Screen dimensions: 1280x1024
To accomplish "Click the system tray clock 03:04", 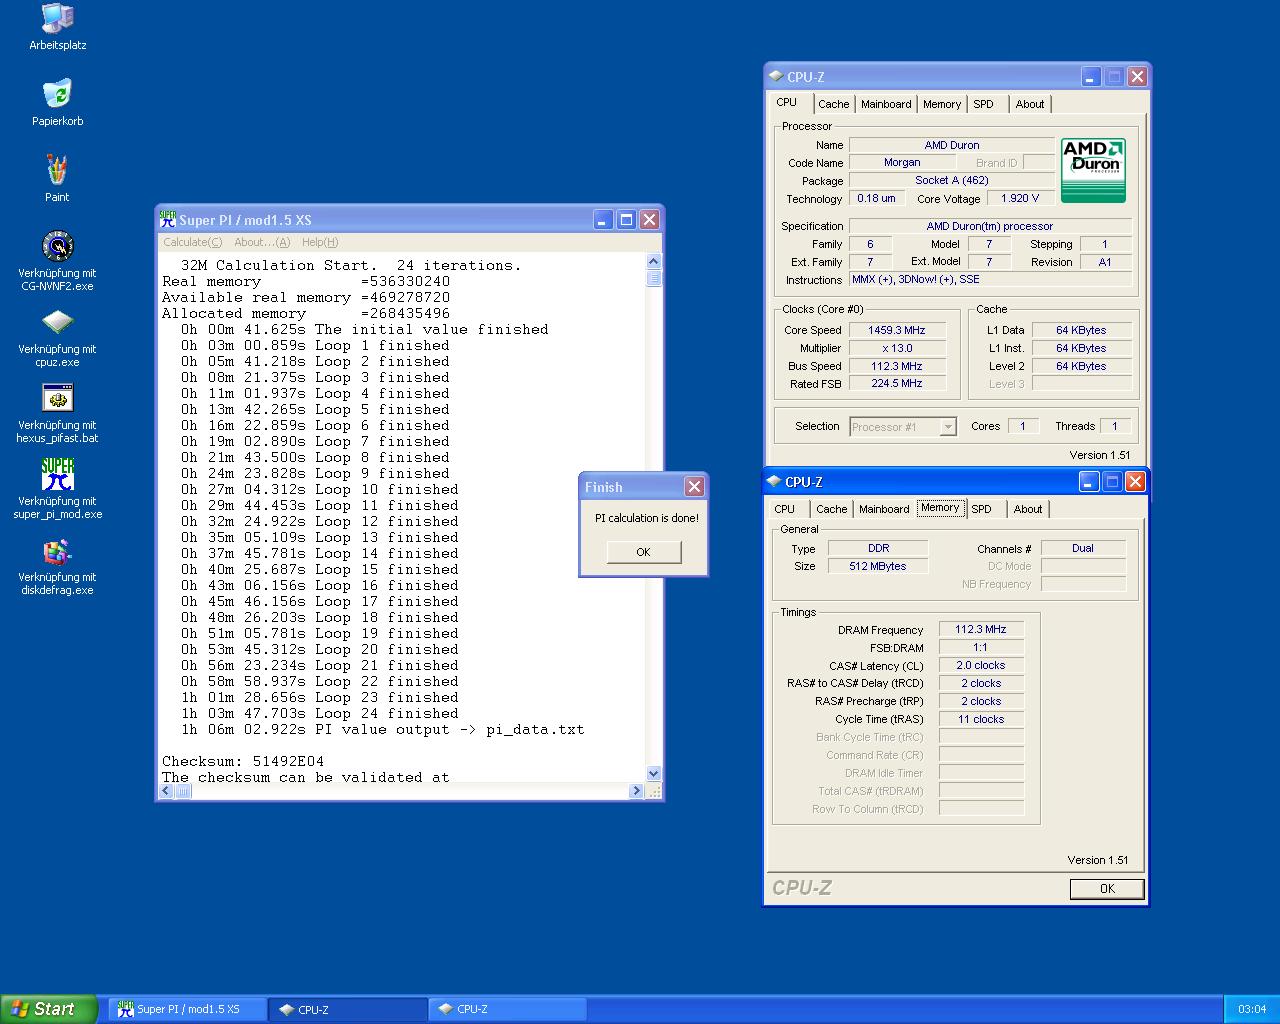I will click(1252, 1010).
